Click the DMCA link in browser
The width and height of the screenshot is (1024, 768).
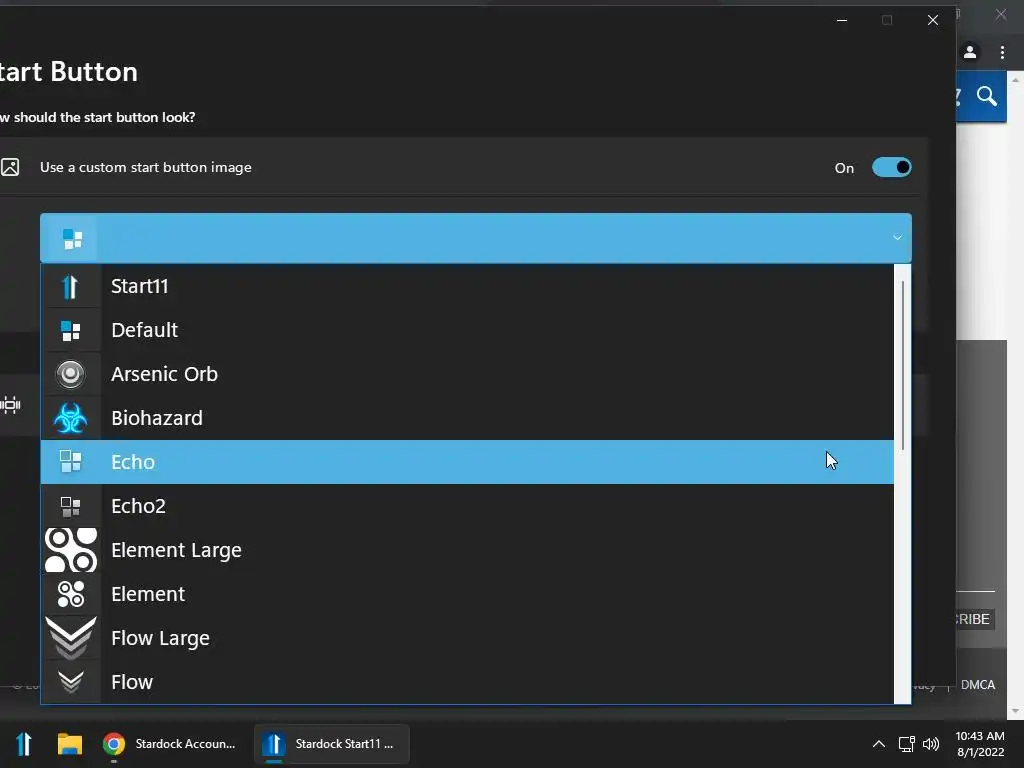(978, 684)
